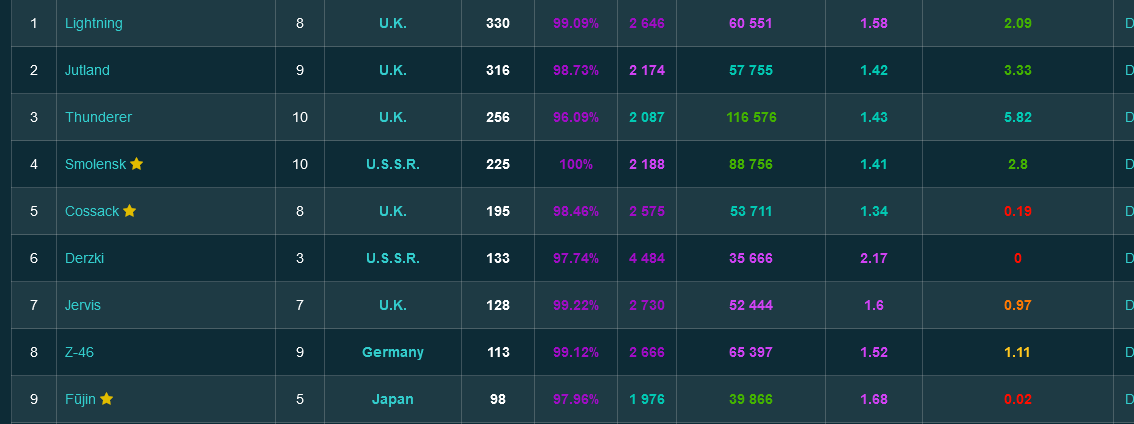
Task: Open the Lightning ship link
Action: click(93, 23)
